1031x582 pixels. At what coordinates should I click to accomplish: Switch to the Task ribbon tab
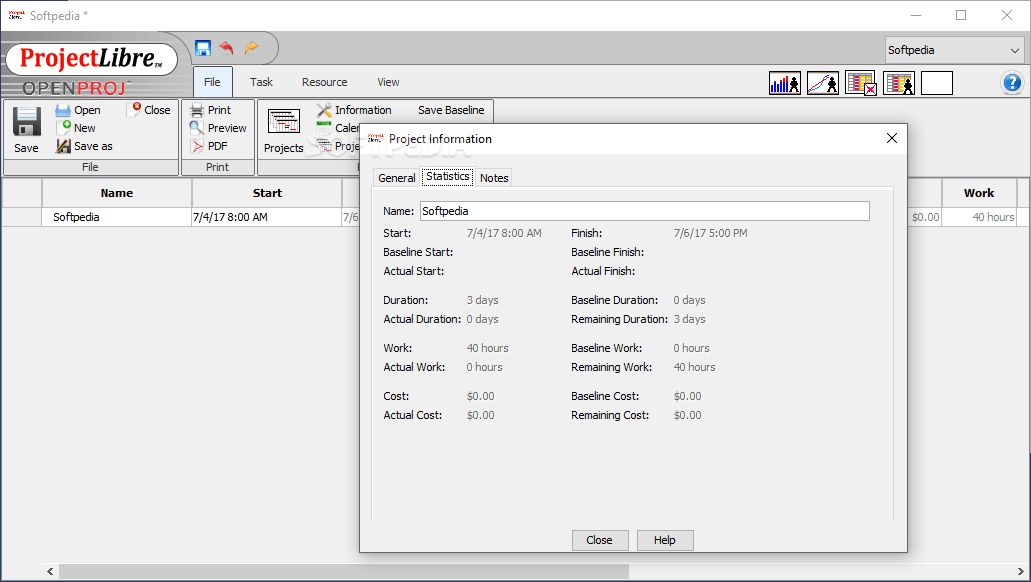click(261, 82)
